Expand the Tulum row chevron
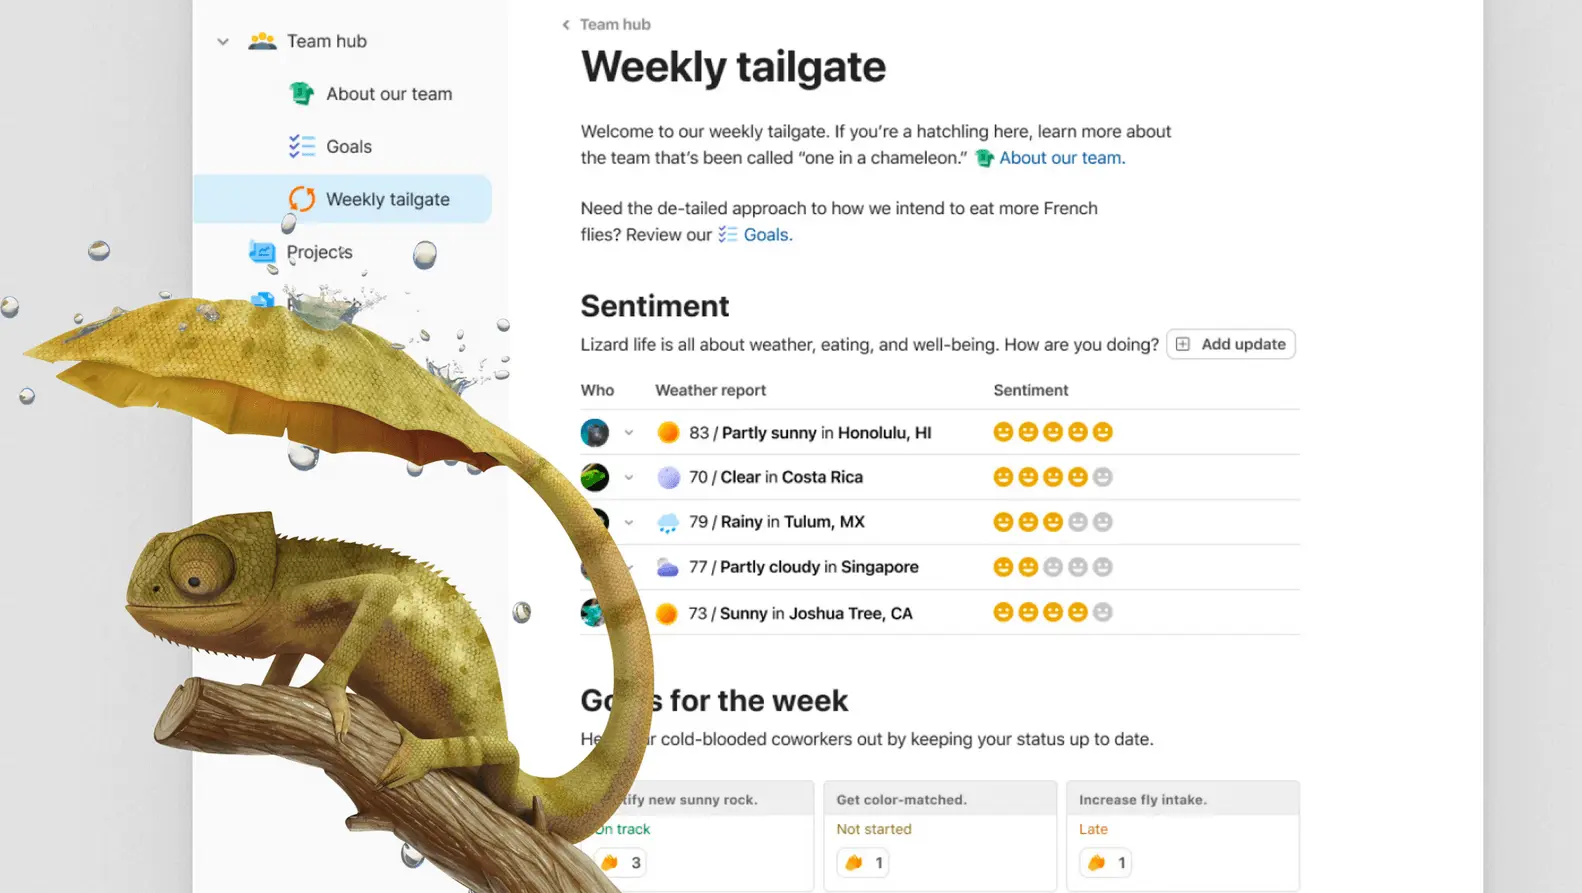Viewport: 1582px width, 893px height. coord(629,522)
